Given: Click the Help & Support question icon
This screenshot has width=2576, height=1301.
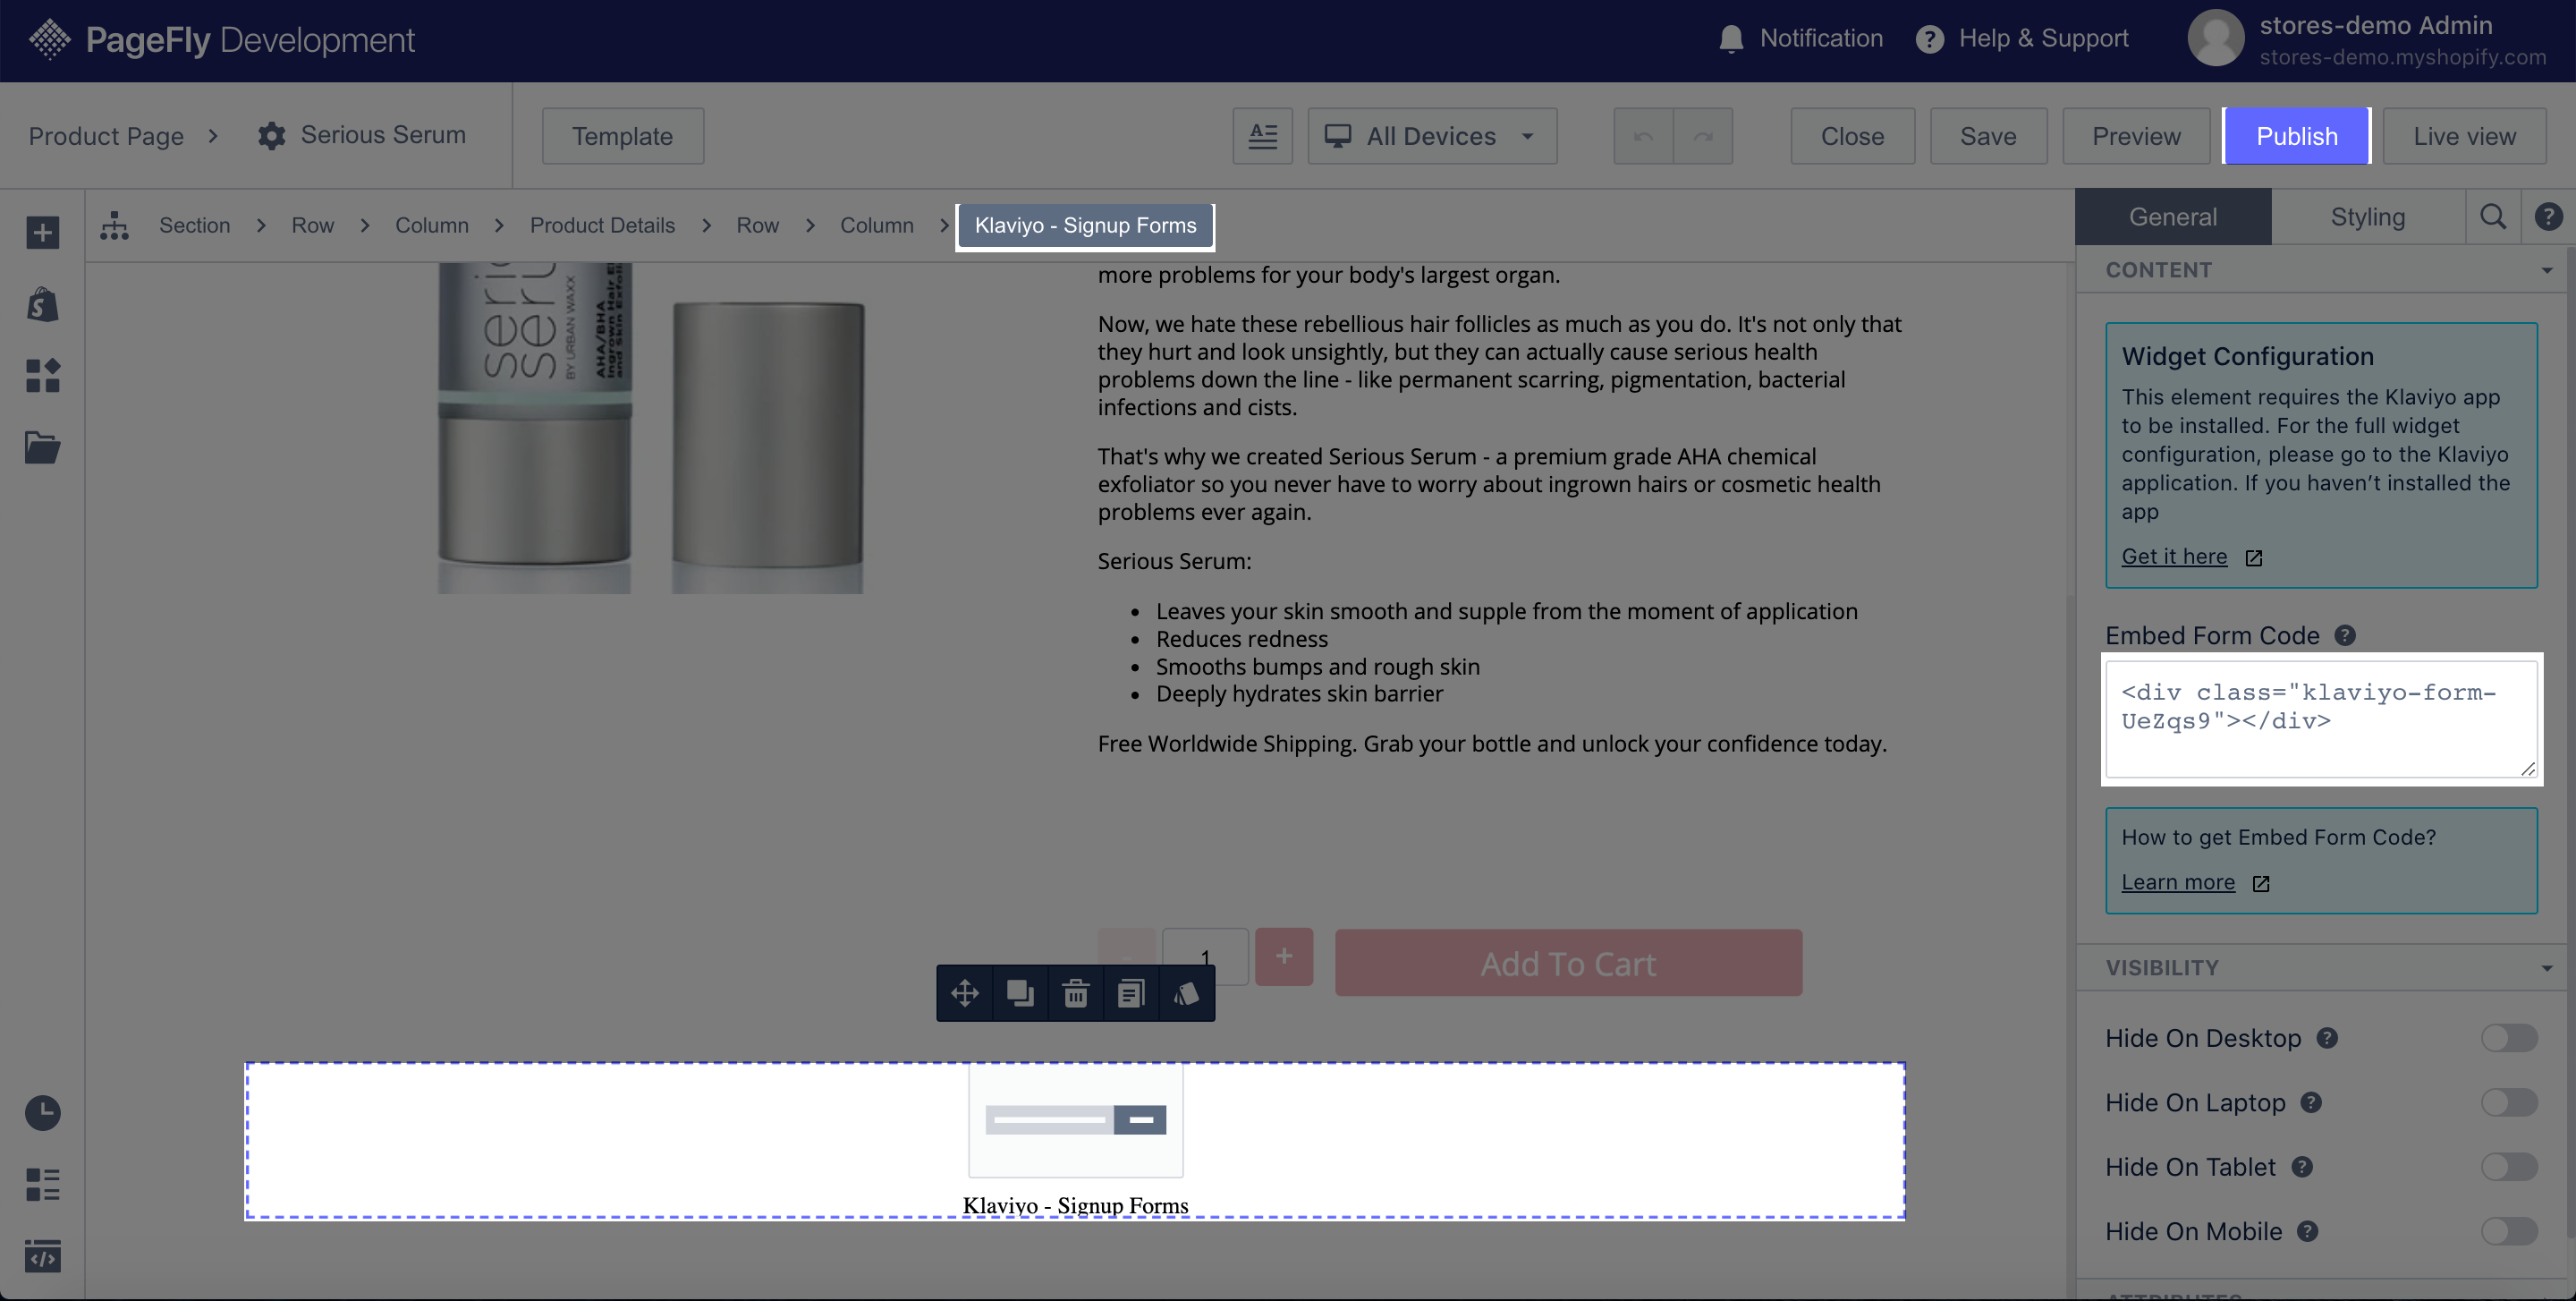Looking at the screenshot, I should (1929, 39).
